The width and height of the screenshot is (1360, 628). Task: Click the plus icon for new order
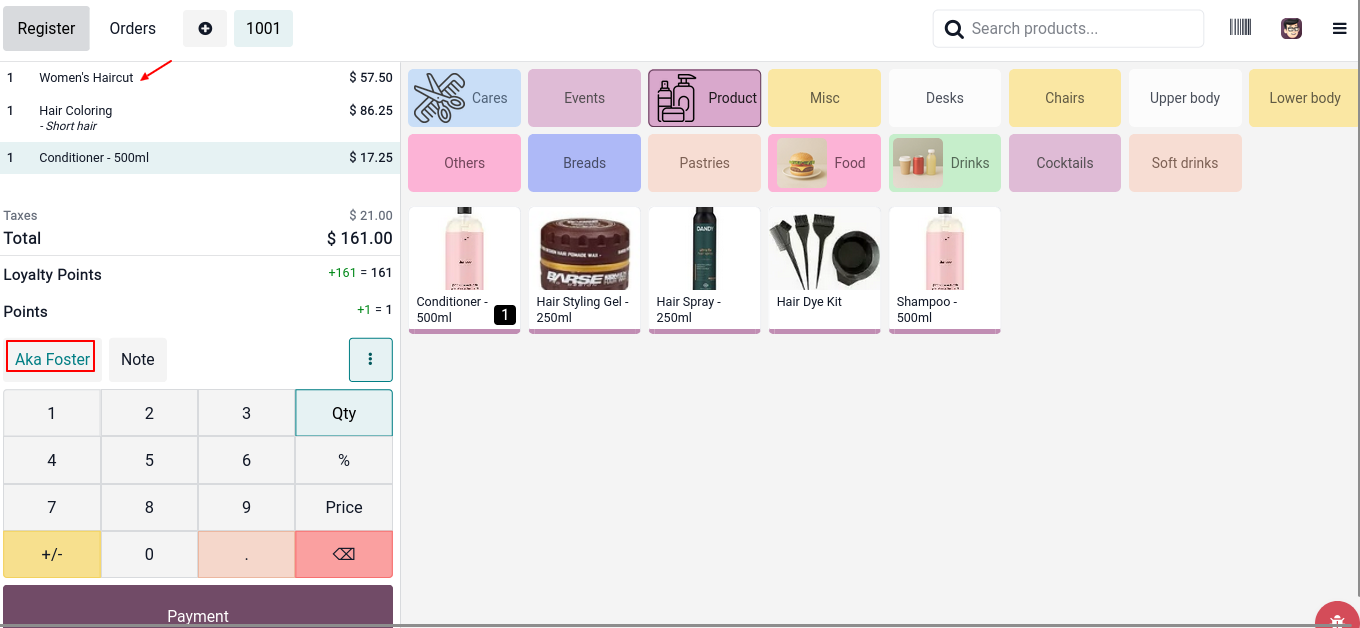tap(205, 28)
